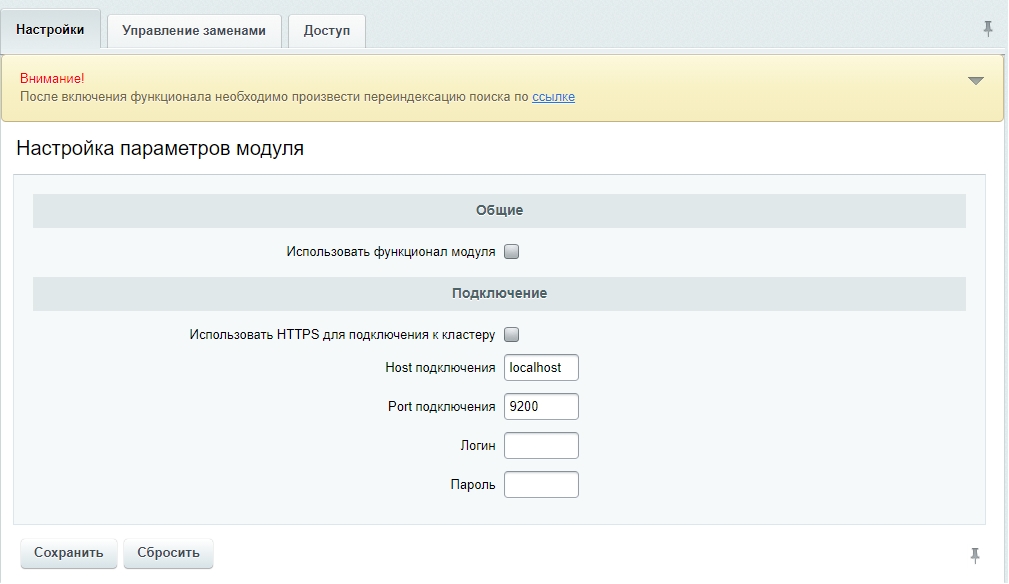Focus the 'Host подключения' field
The image size is (1009, 584).
(x=541, y=368)
